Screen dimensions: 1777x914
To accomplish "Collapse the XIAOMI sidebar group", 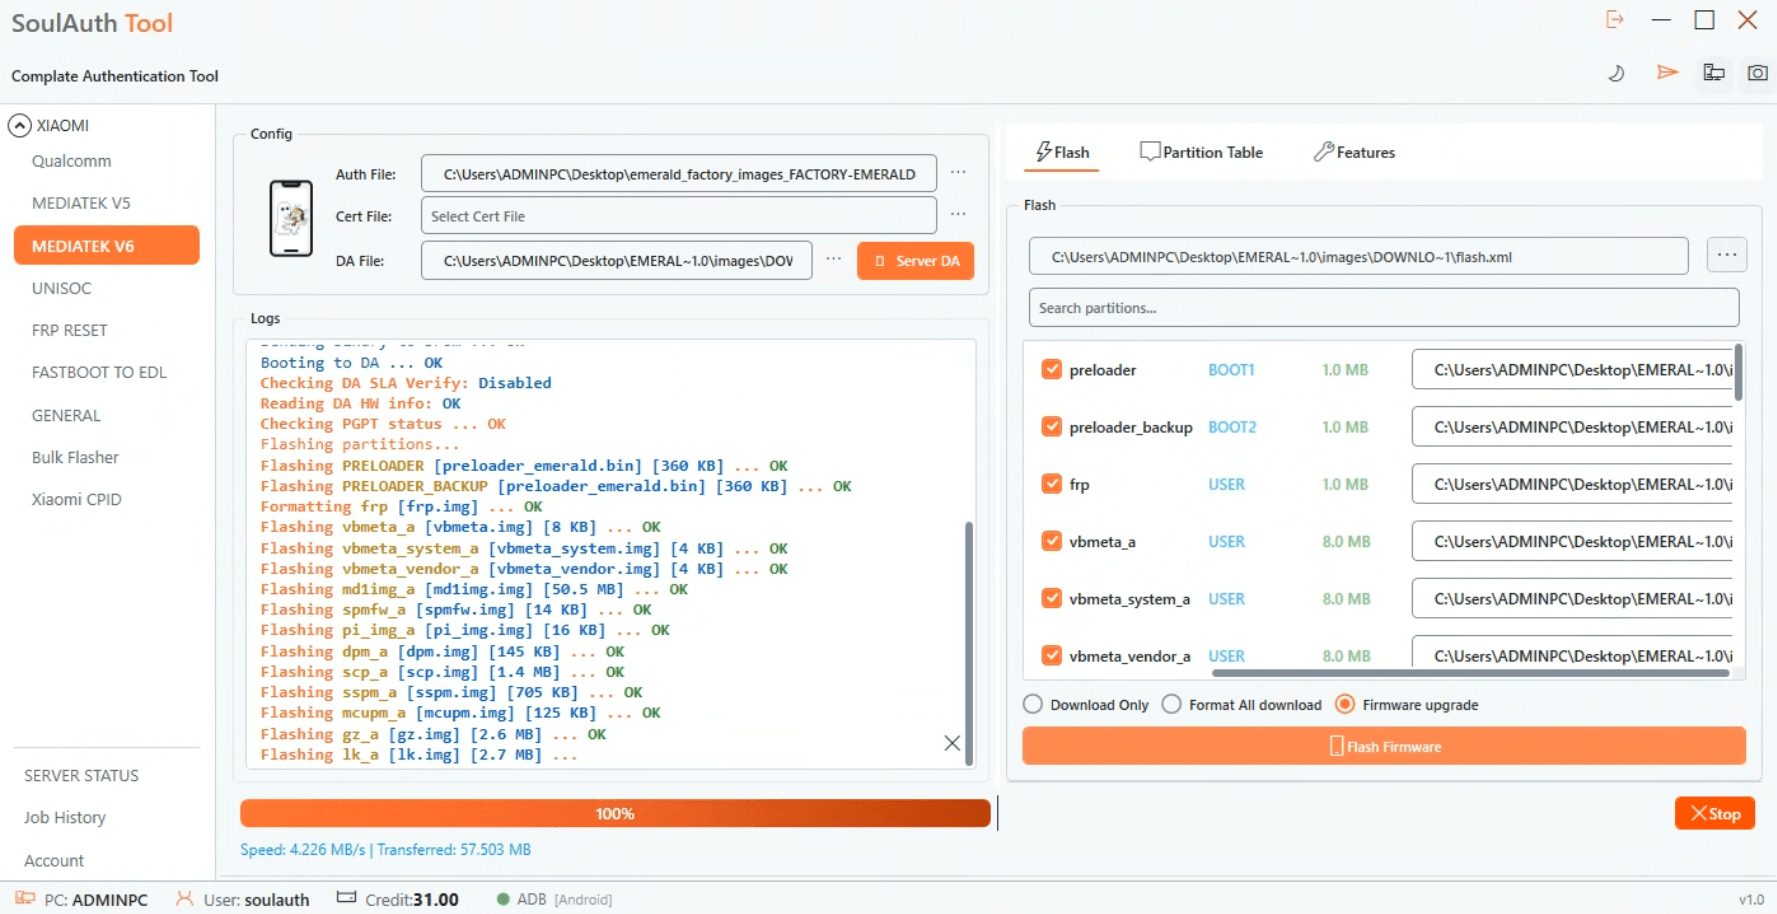I will [x=19, y=125].
